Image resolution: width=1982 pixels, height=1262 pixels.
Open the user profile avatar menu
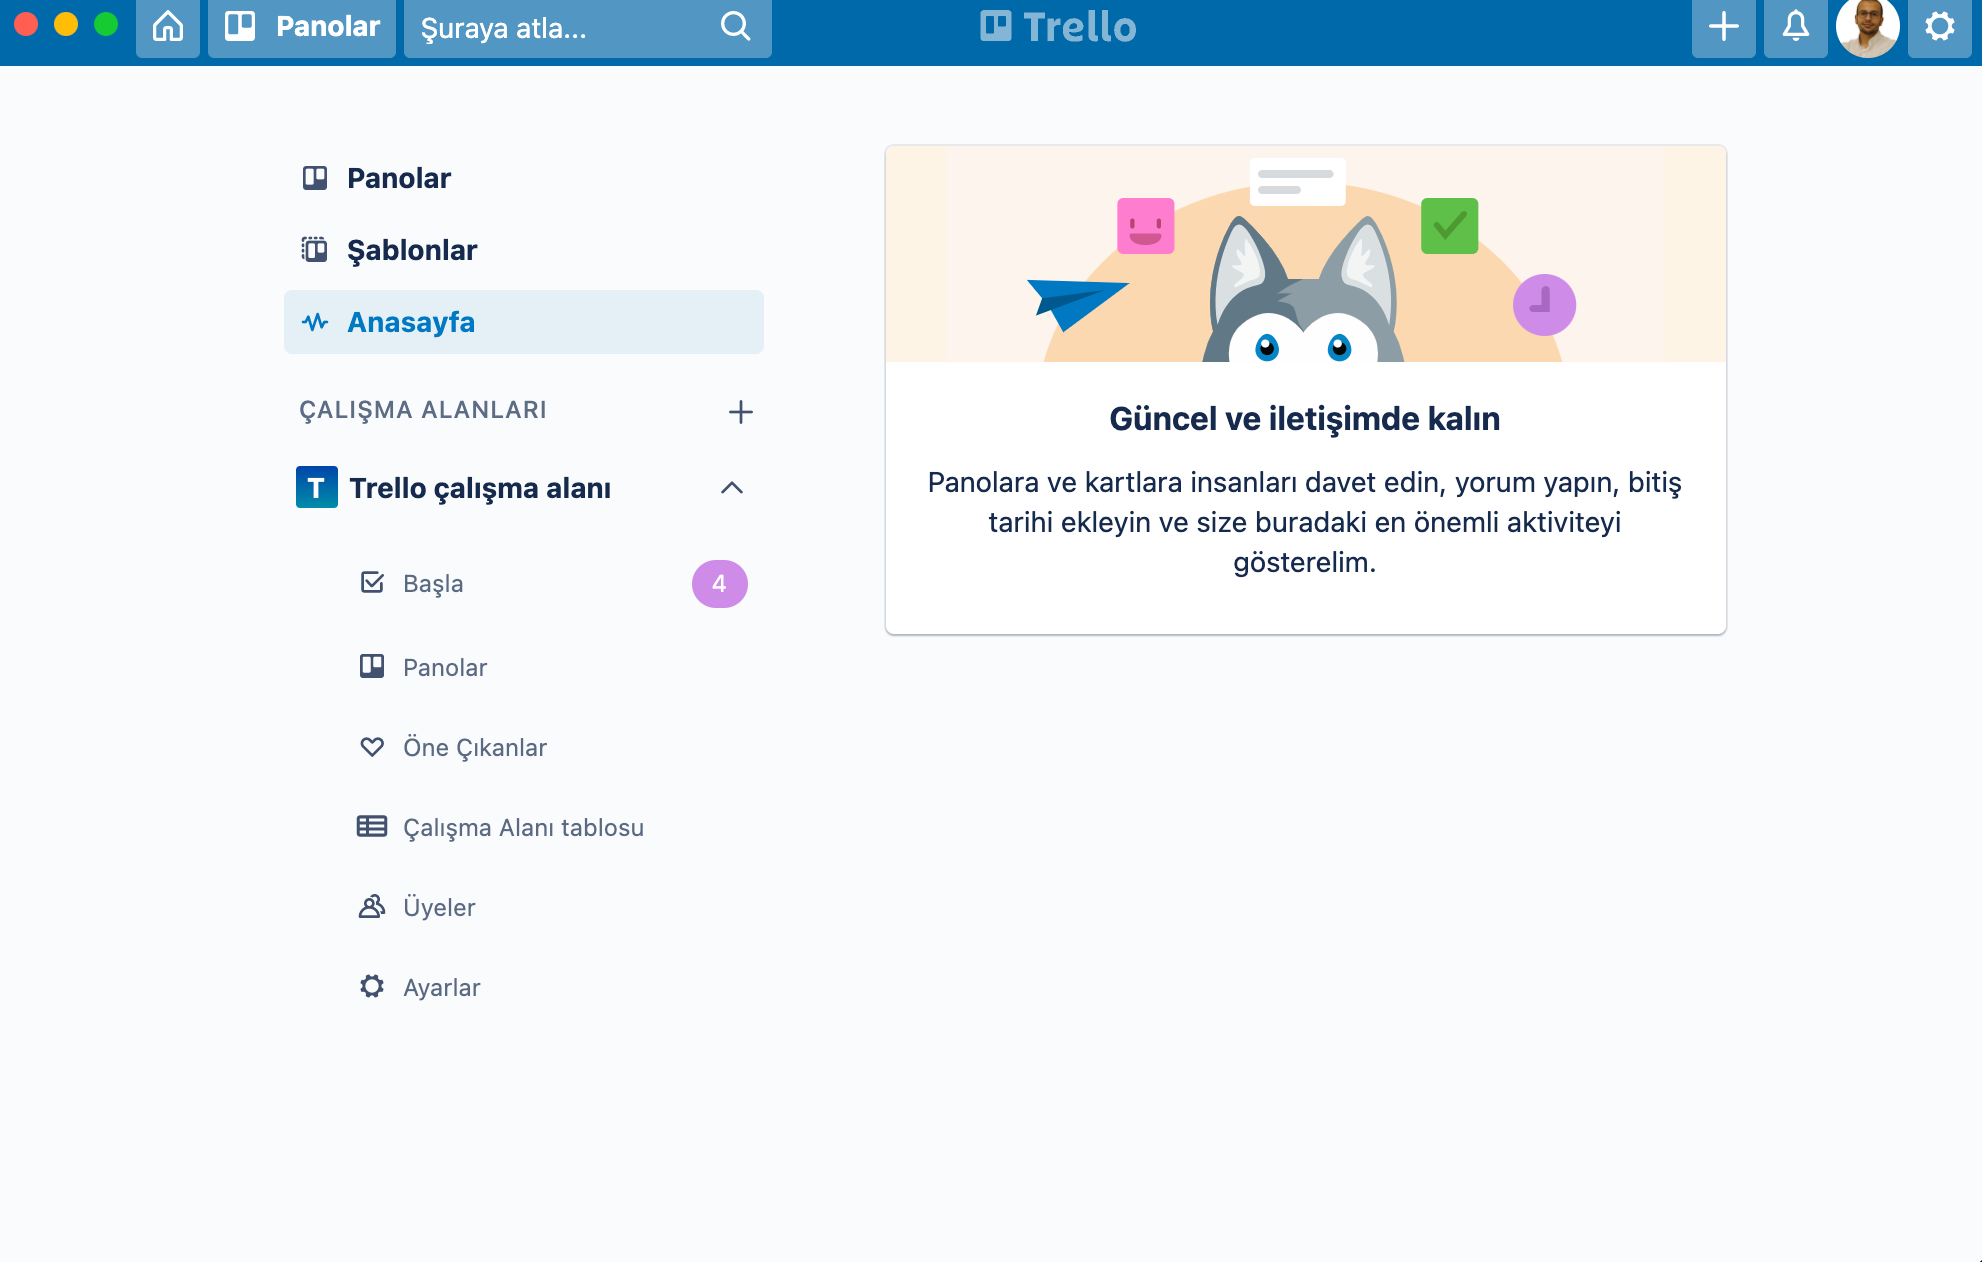click(x=1868, y=27)
